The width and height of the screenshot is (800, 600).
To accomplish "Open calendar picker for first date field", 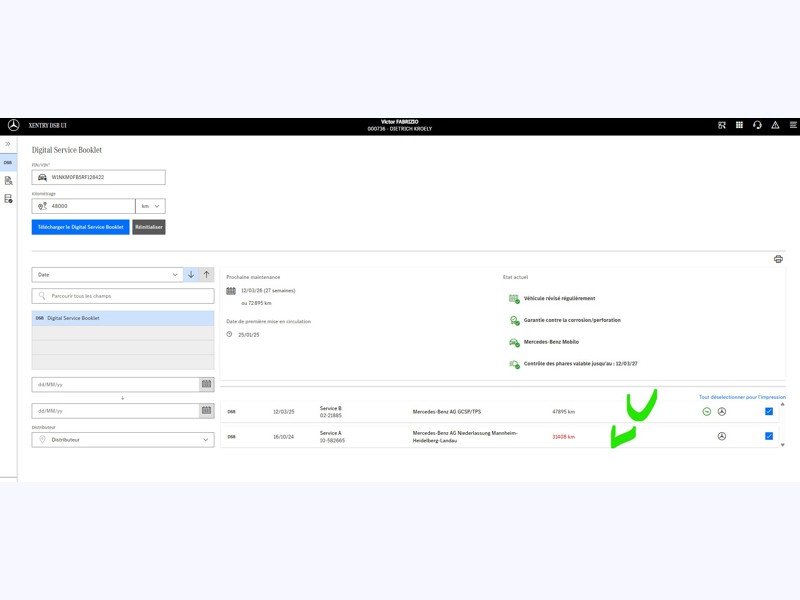I will click(206, 384).
